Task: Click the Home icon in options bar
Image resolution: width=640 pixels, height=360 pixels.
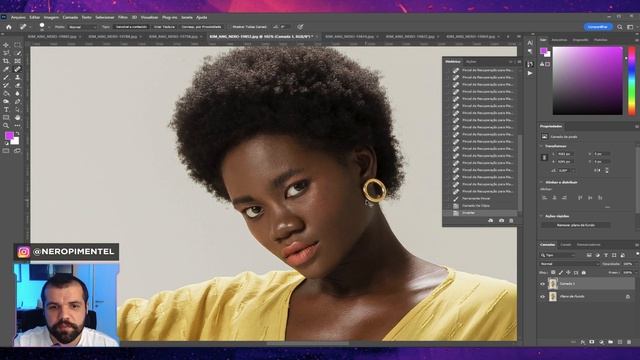Action: point(9,27)
